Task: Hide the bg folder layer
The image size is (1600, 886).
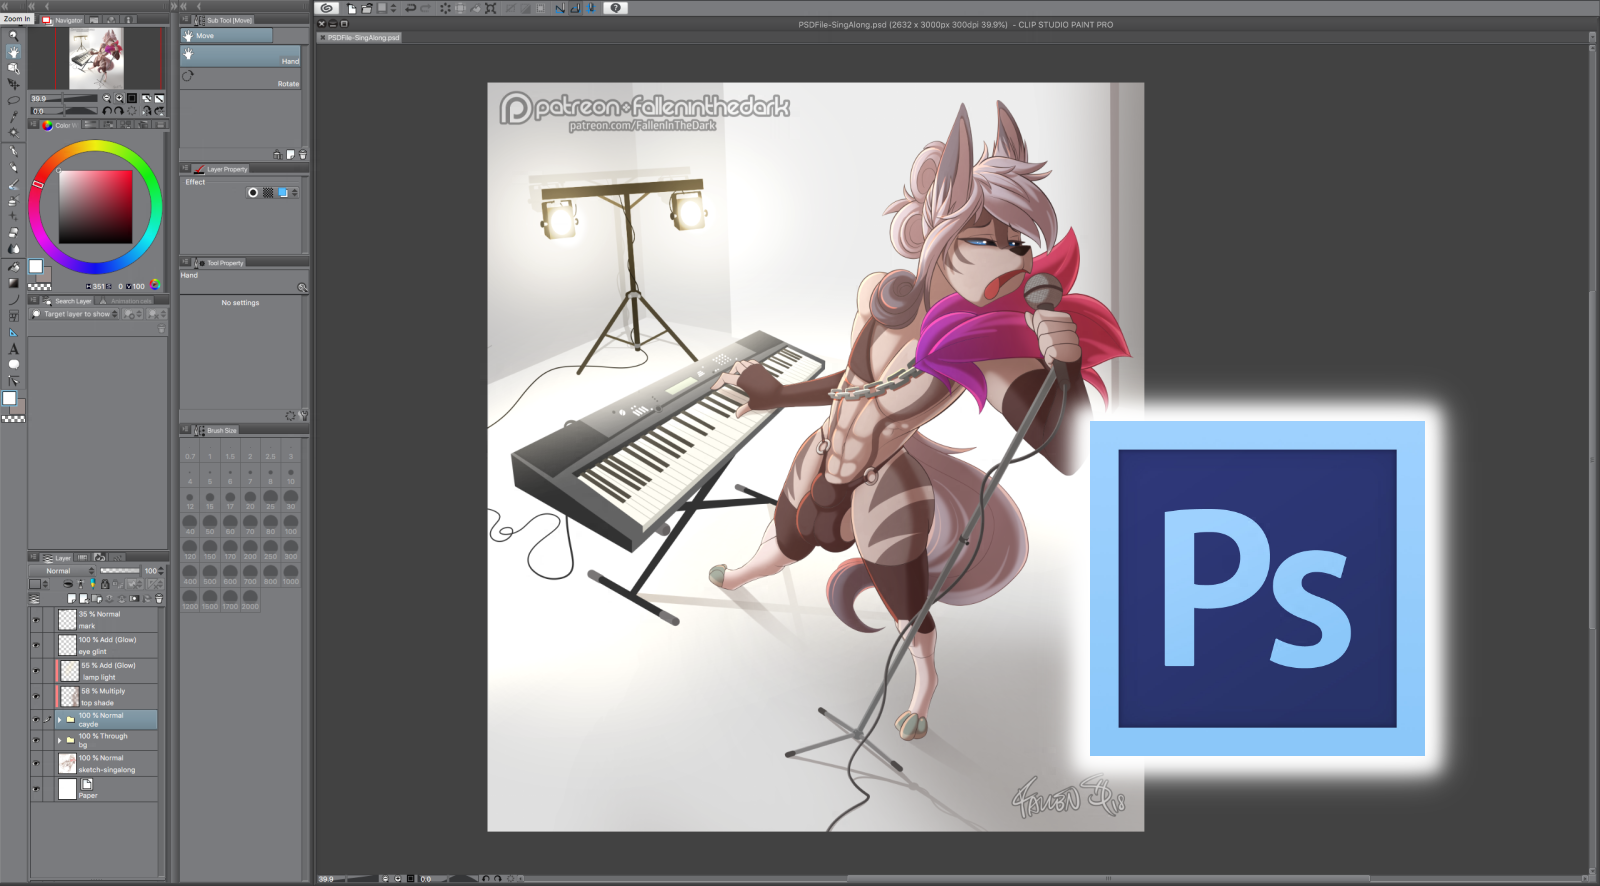Action: coord(36,741)
